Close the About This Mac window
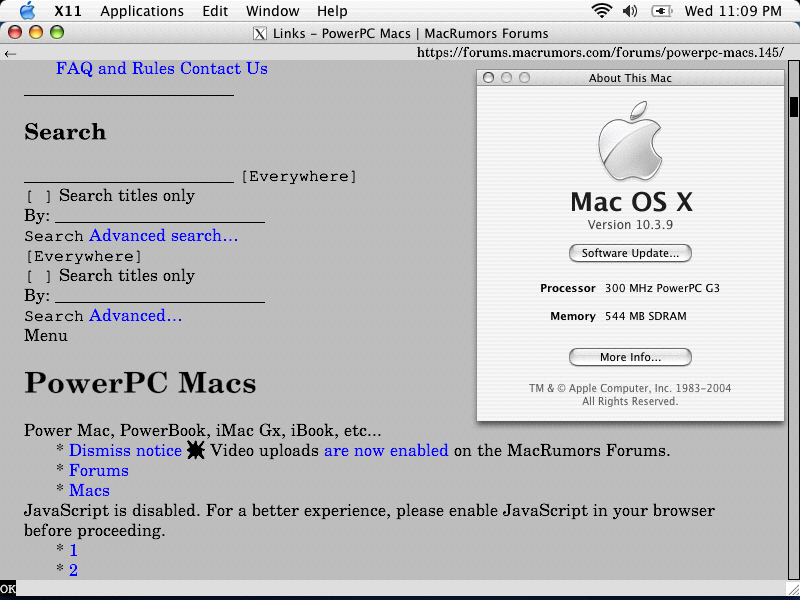800x600 pixels. [x=488, y=78]
